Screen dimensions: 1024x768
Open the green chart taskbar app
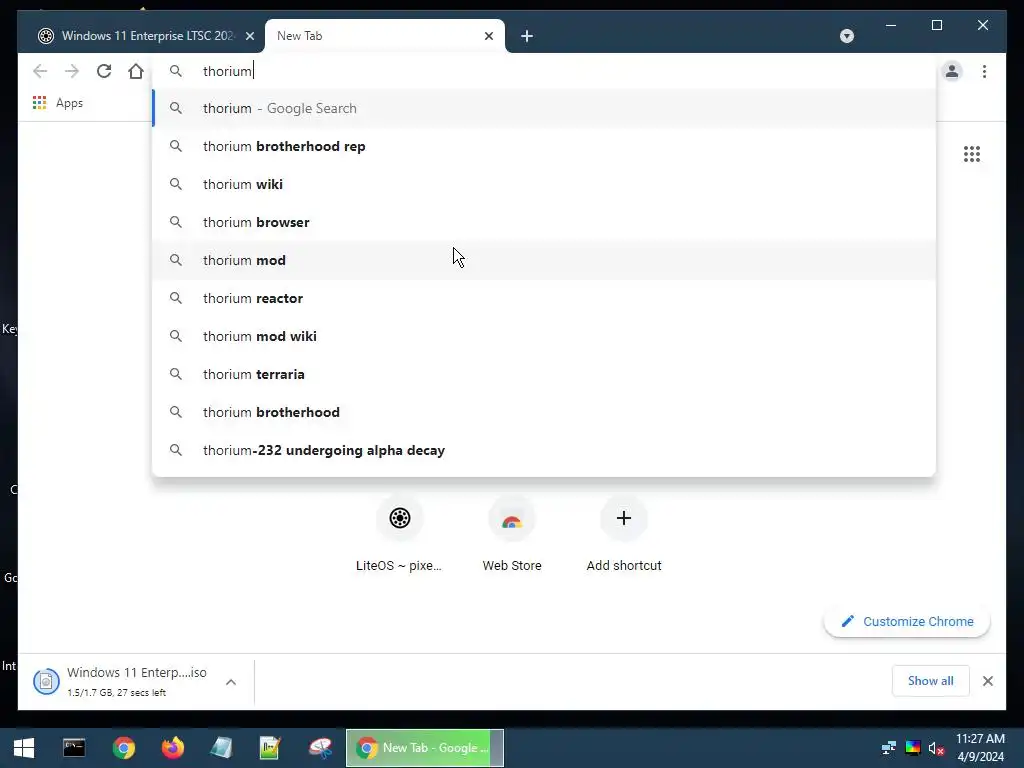tap(270, 748)
